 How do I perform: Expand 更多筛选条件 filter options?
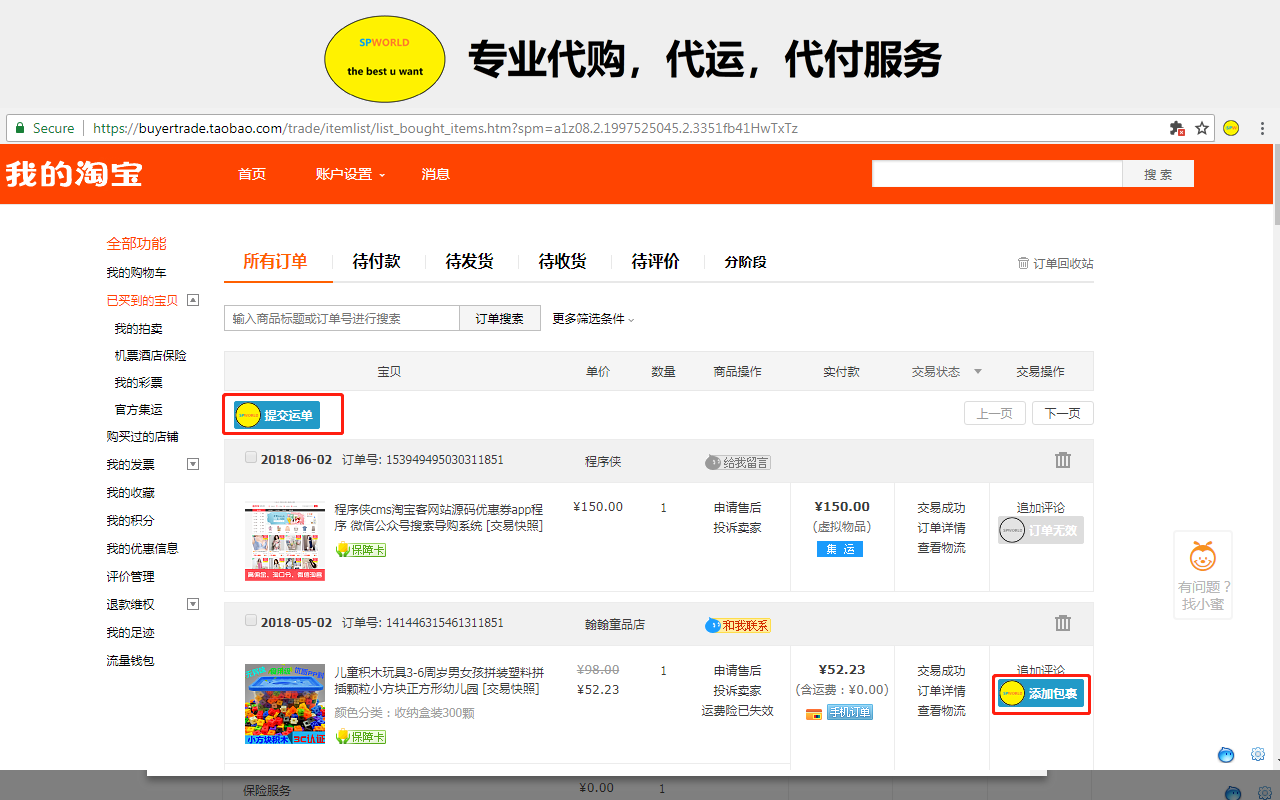(593, 318)
